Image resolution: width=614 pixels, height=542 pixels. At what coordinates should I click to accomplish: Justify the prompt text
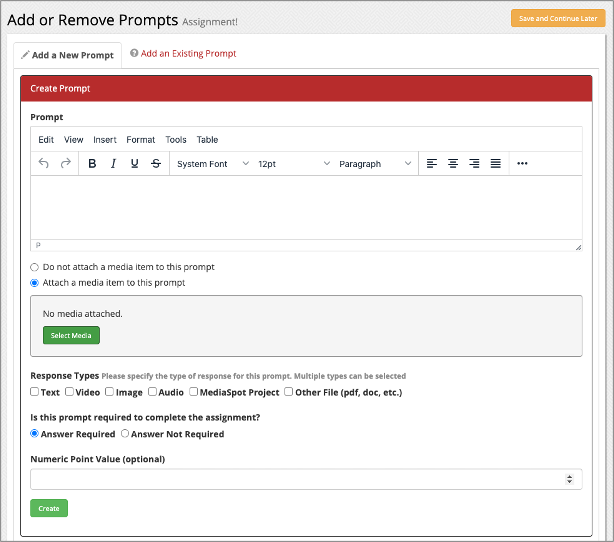495,164
